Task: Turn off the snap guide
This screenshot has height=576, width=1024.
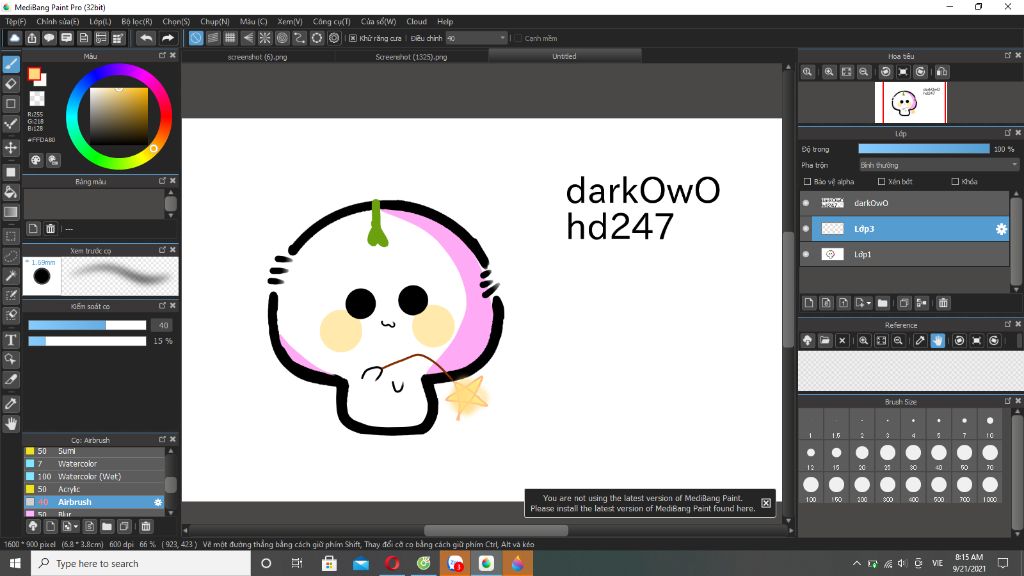Action: point(196,39)
